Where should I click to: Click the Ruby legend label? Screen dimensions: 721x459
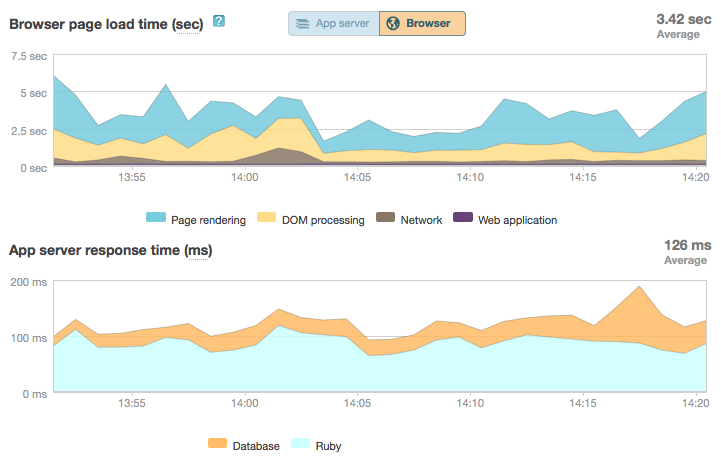328,446
